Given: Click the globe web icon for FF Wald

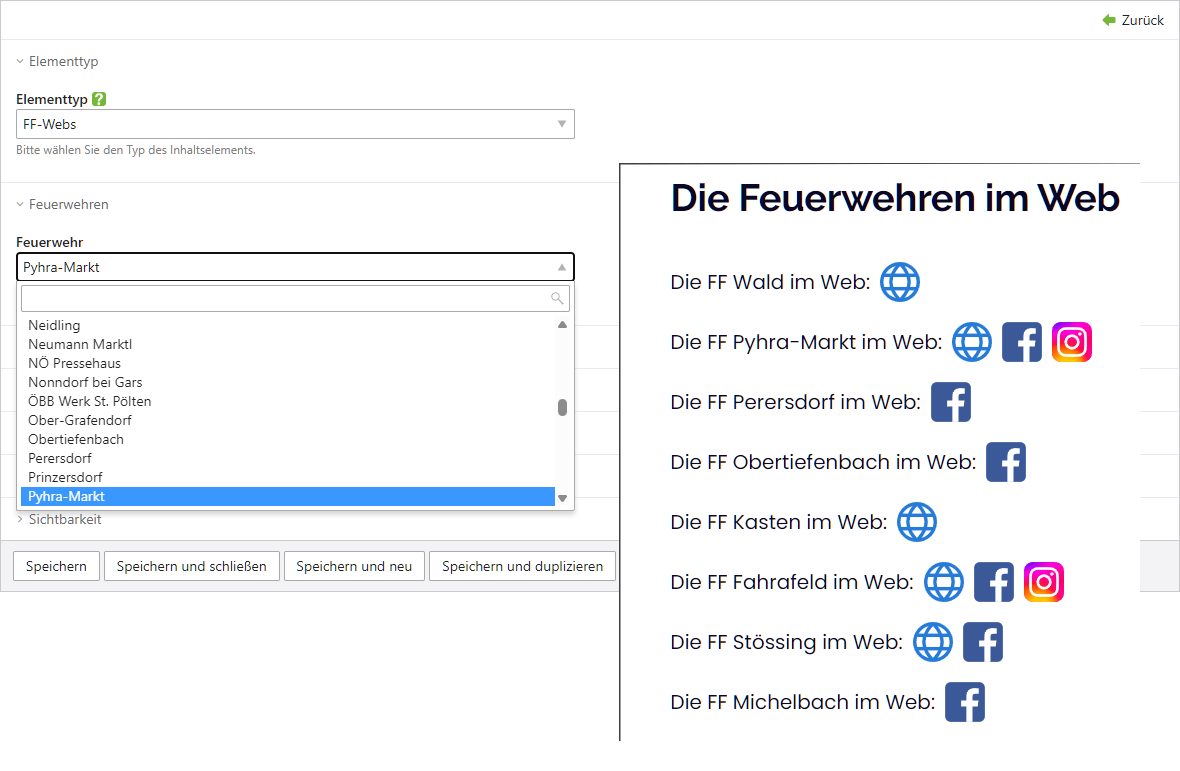Looking at the screenshot, I should [899, 282].
